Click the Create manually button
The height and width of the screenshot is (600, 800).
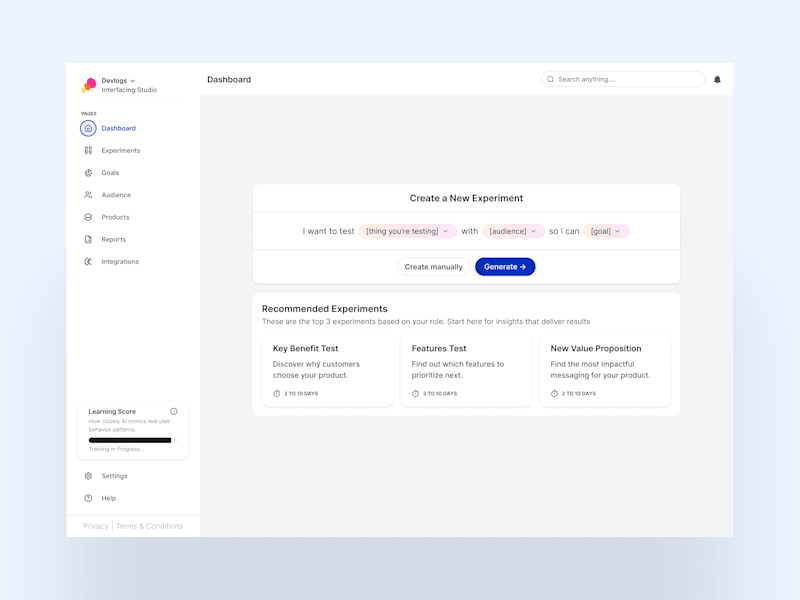[434, 267]
